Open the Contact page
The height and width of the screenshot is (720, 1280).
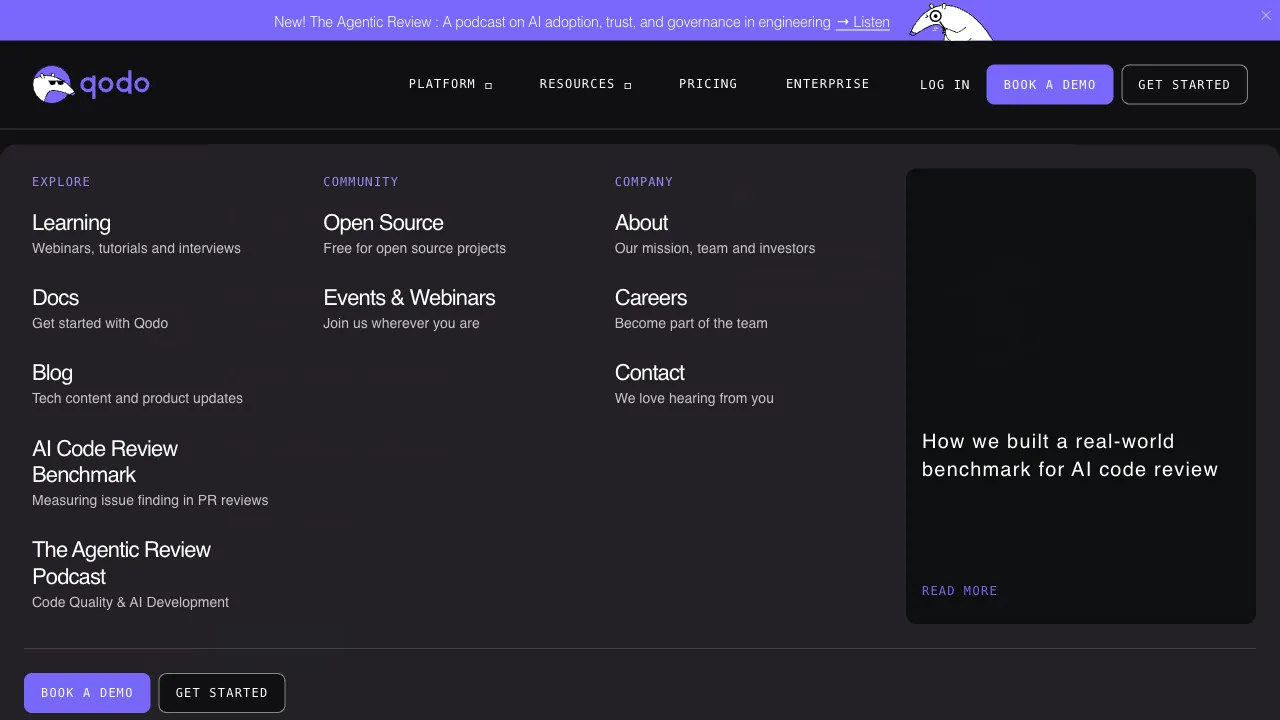(x=649, y=373)
